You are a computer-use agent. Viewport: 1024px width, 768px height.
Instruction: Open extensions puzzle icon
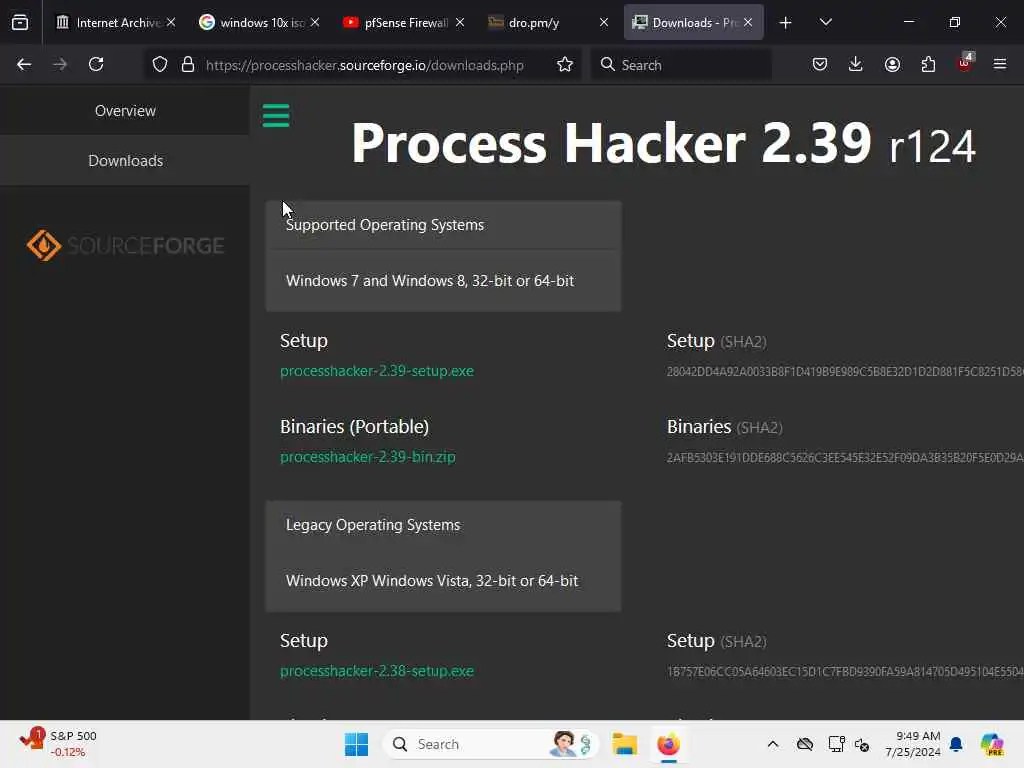[928, 64]
